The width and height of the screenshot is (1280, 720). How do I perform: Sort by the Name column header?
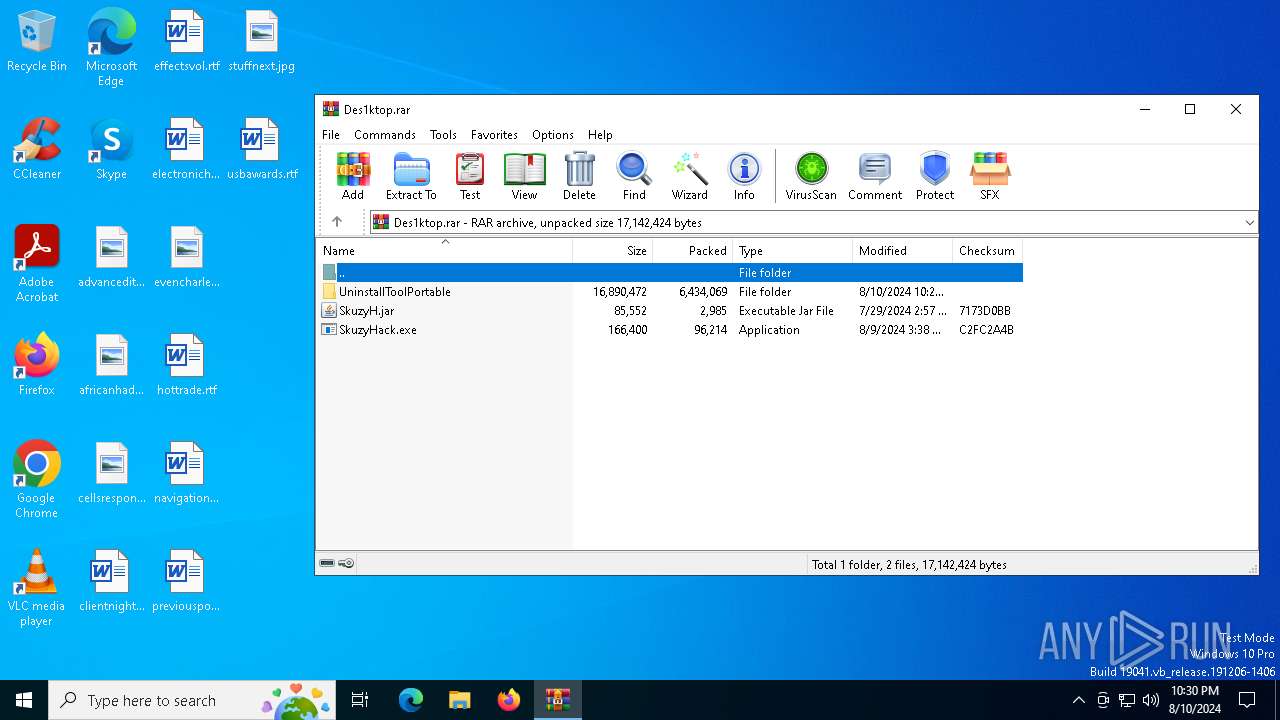point(445,251)
